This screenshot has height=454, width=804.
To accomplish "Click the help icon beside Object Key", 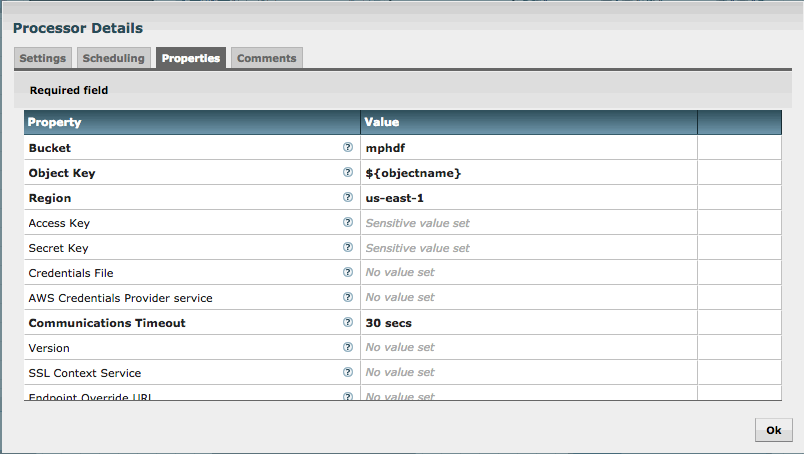I will [x=348, y=172].
